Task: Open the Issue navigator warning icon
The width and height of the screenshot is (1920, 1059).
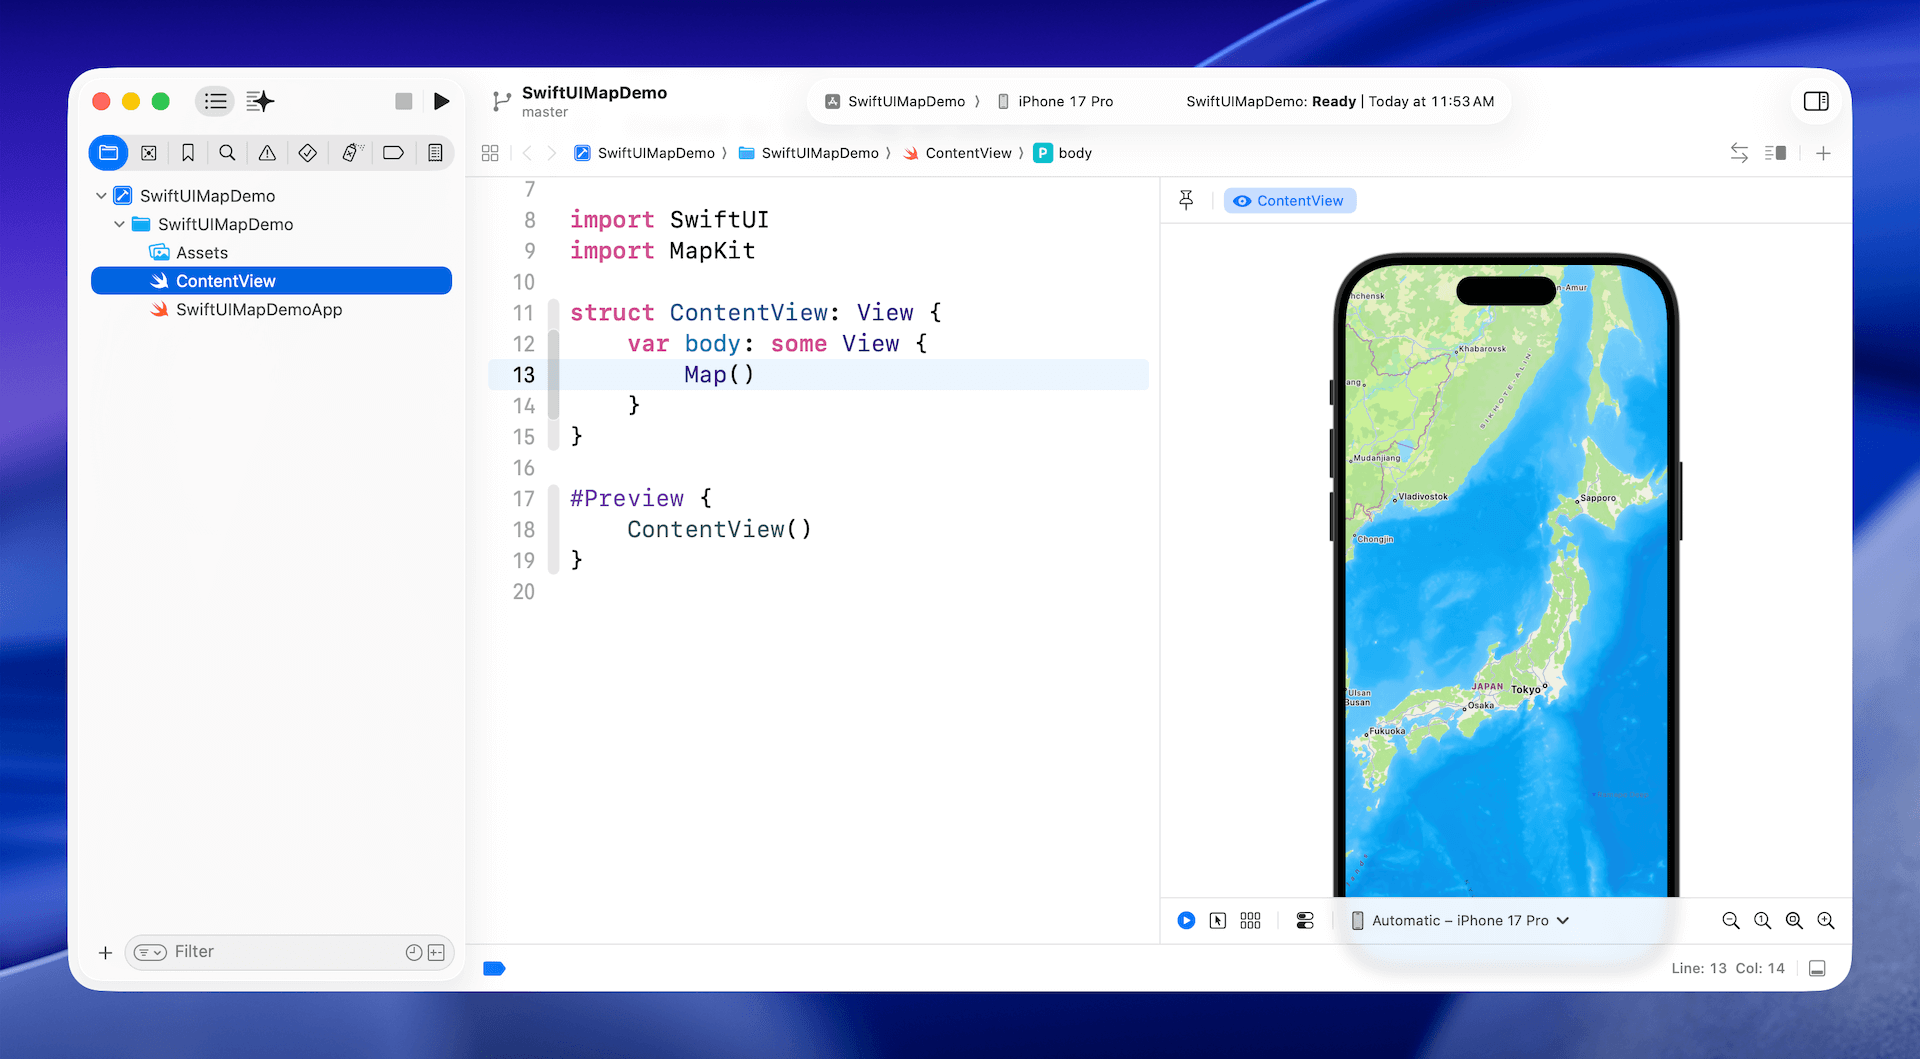Action: [267, 153]
